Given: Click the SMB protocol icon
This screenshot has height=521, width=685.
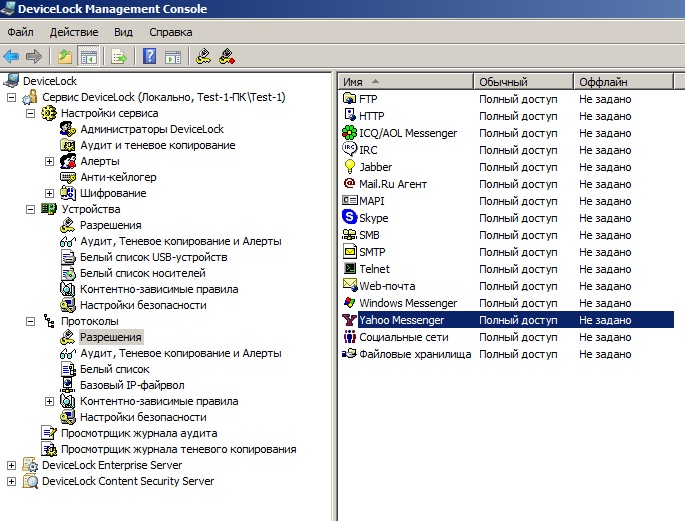Looking at the screenshot, I should pos(349,235).
